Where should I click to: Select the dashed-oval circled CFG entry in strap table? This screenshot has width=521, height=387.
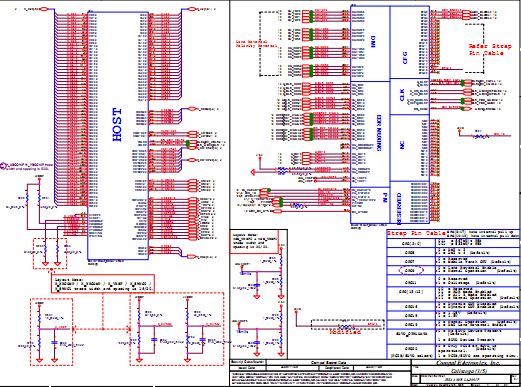411,270
